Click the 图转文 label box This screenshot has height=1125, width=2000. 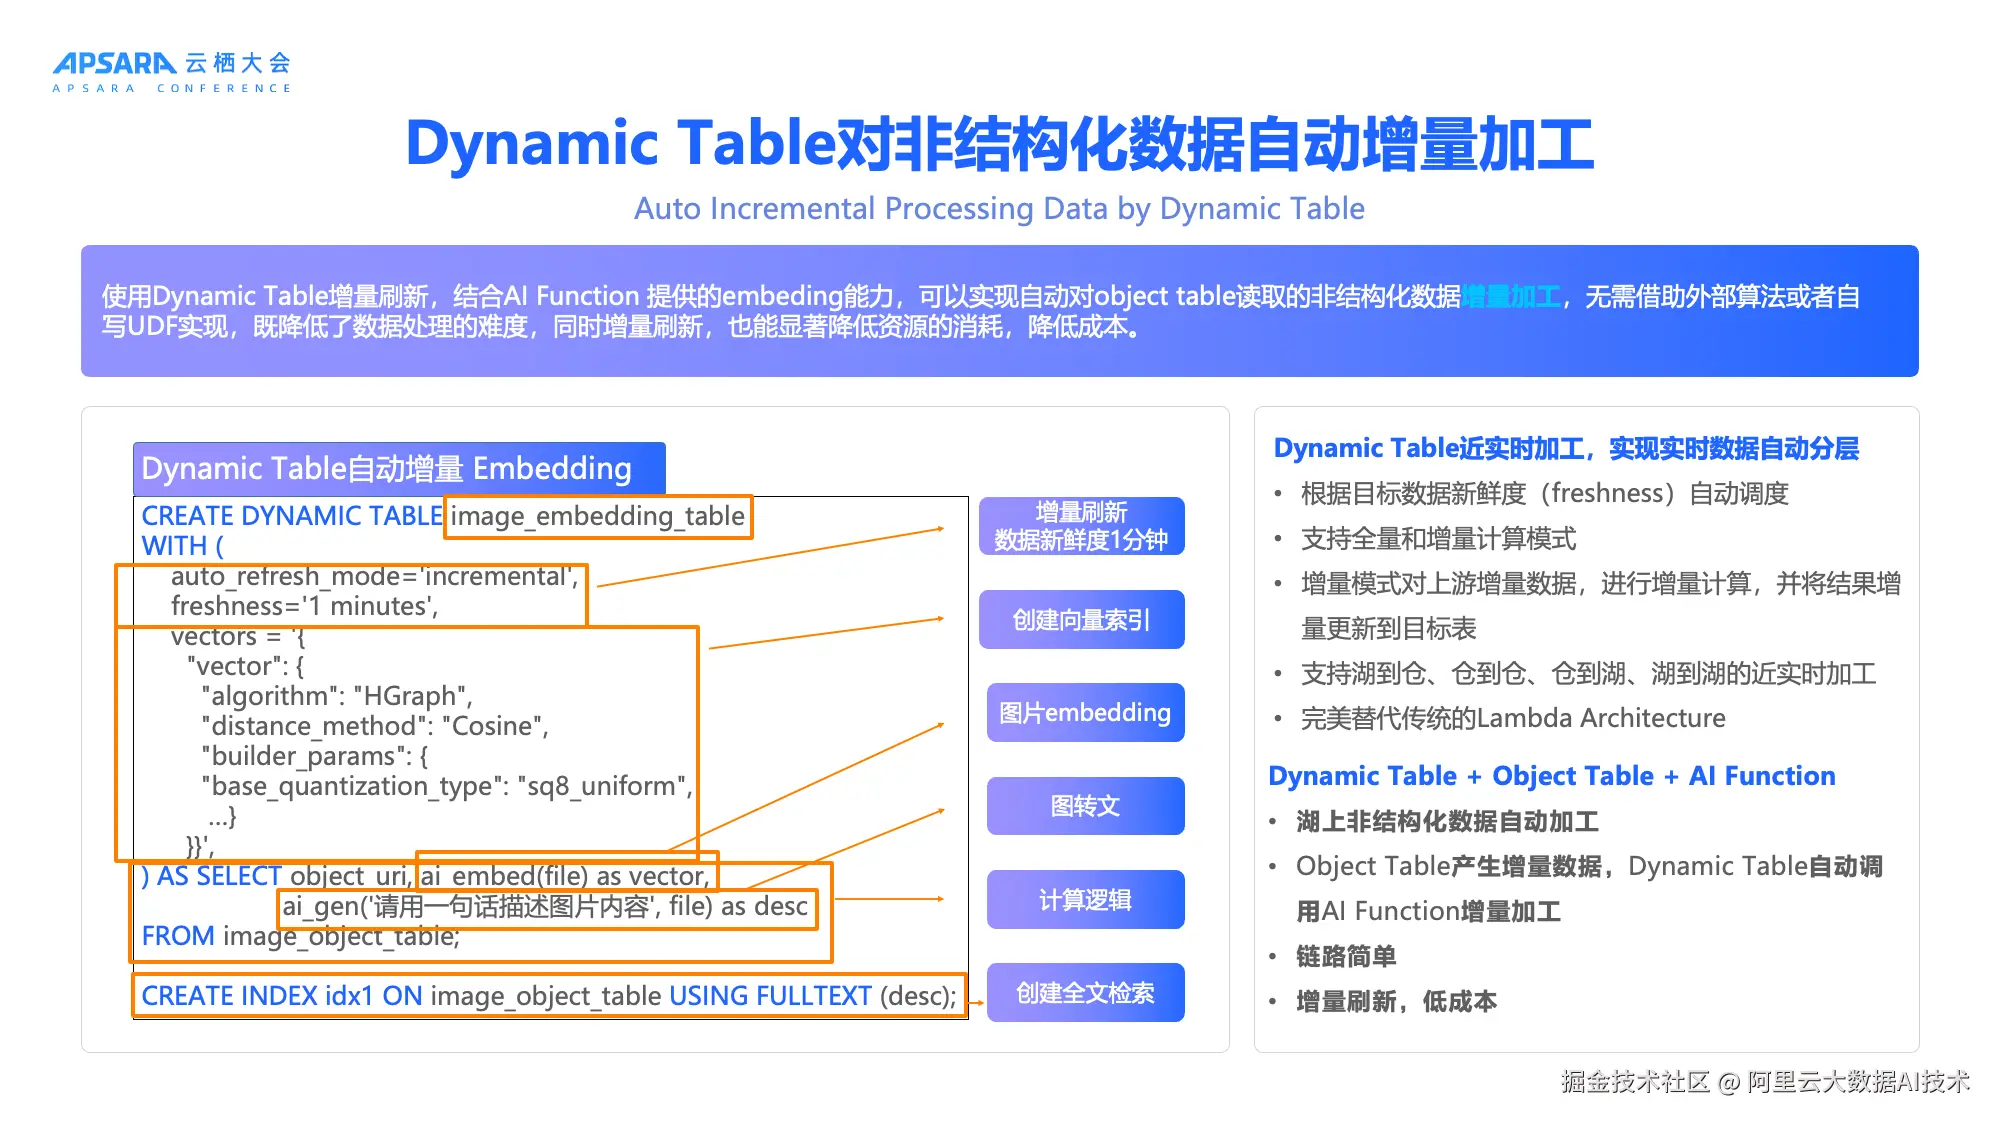pyautogui.click(x=1085, y=806)
